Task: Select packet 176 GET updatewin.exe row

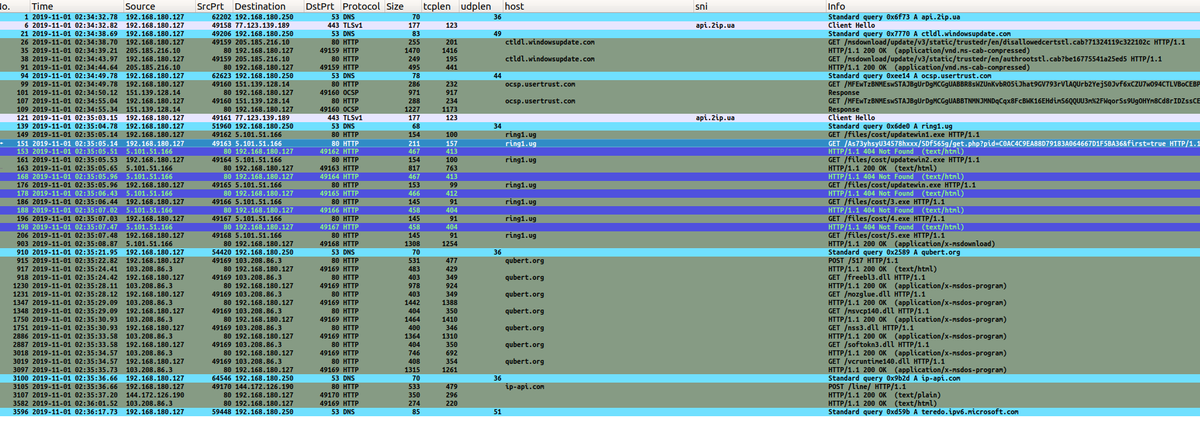Action: point(600,183)
